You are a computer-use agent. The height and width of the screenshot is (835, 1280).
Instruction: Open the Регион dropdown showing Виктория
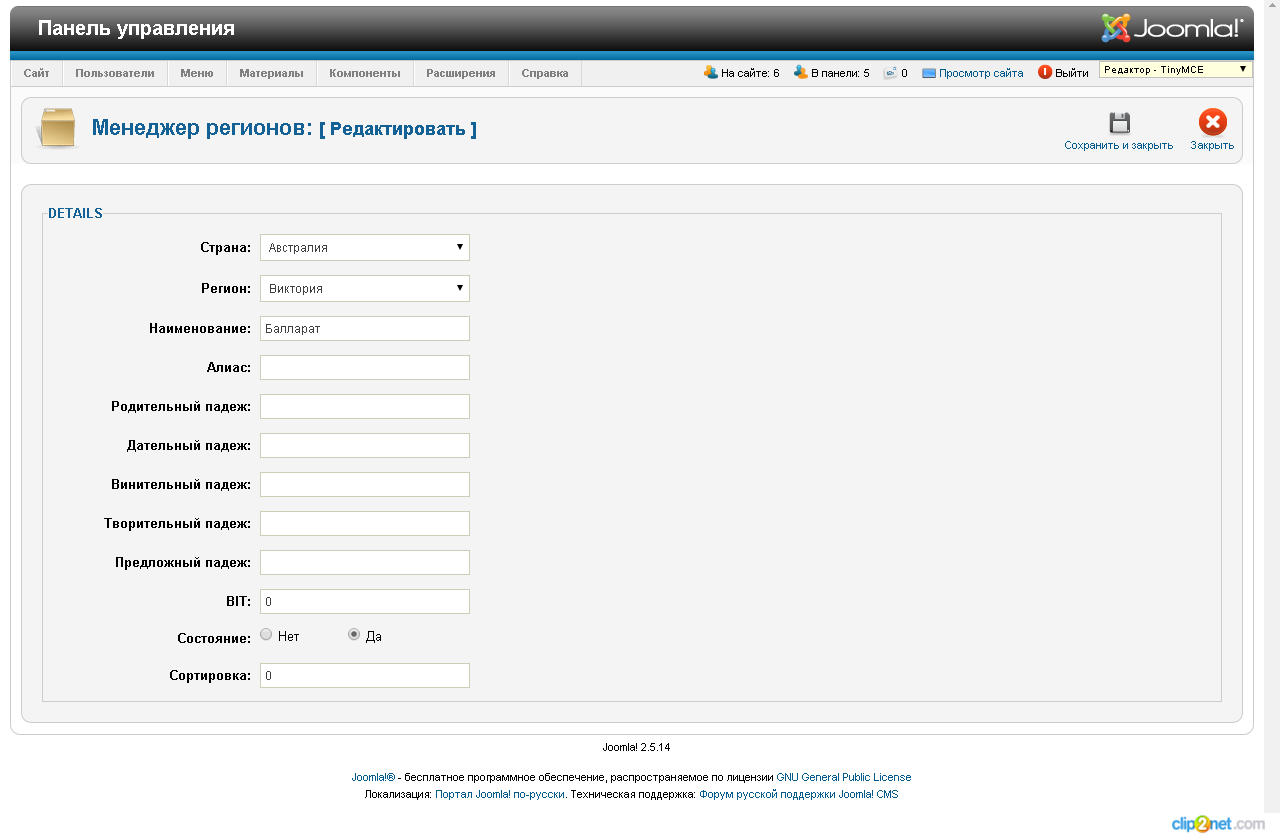click(365, 288)
